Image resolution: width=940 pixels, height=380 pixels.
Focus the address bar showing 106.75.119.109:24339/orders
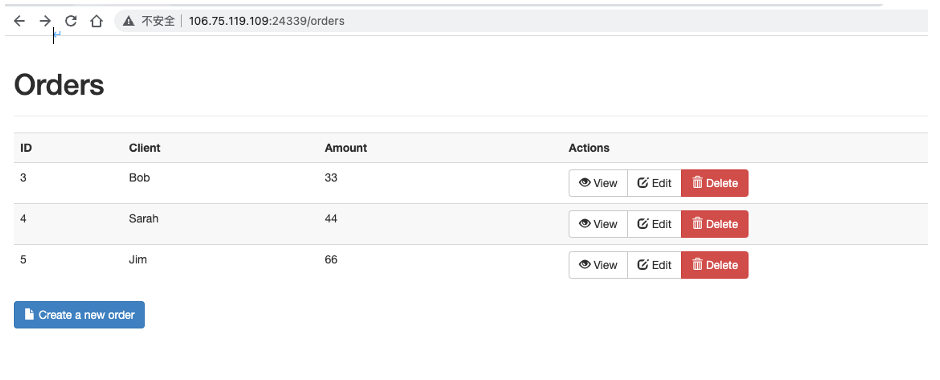click(x=522, y=21)
